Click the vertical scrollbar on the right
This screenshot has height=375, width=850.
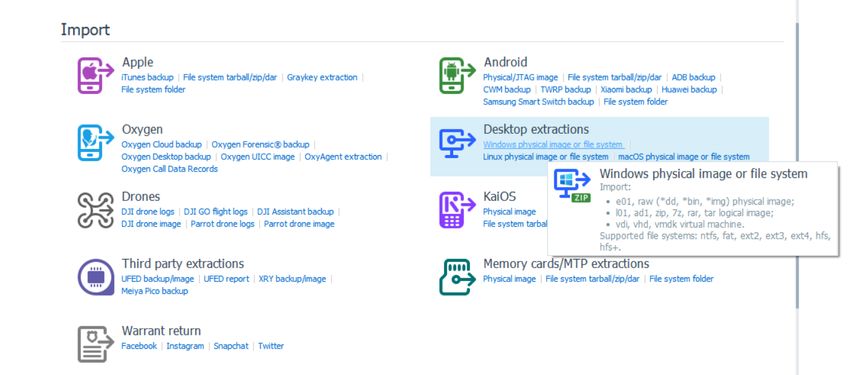(x=797, y=165)
